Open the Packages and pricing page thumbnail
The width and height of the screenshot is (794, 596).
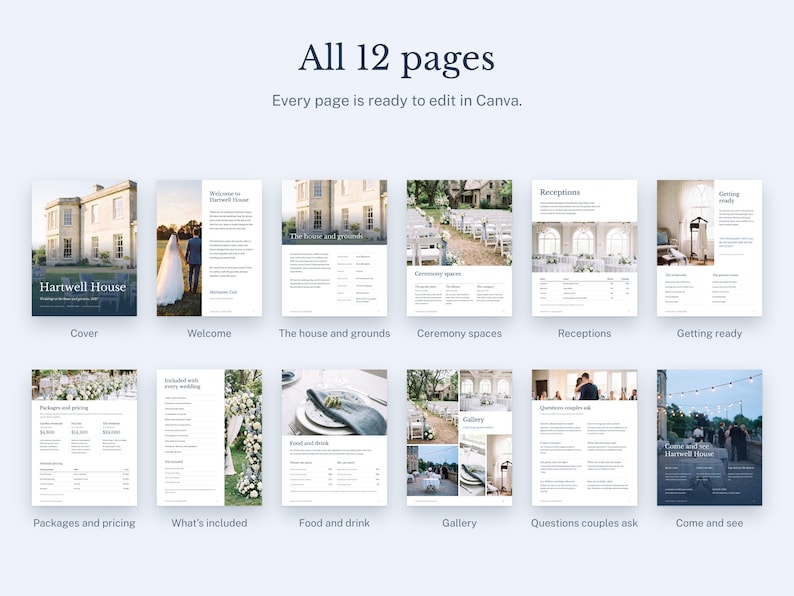tap(84, 438)
